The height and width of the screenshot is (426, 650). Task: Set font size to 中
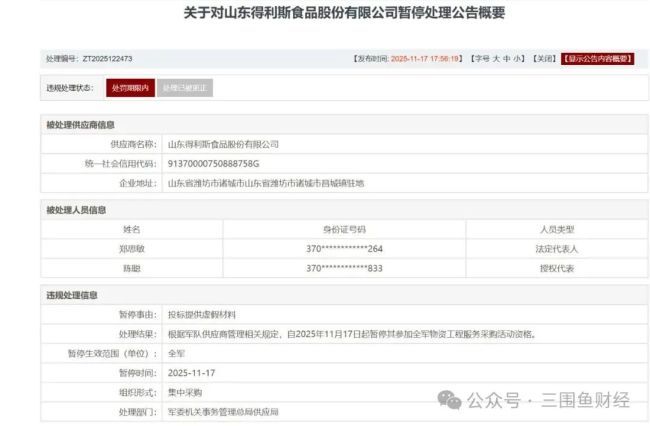click(x=507, y=59)
